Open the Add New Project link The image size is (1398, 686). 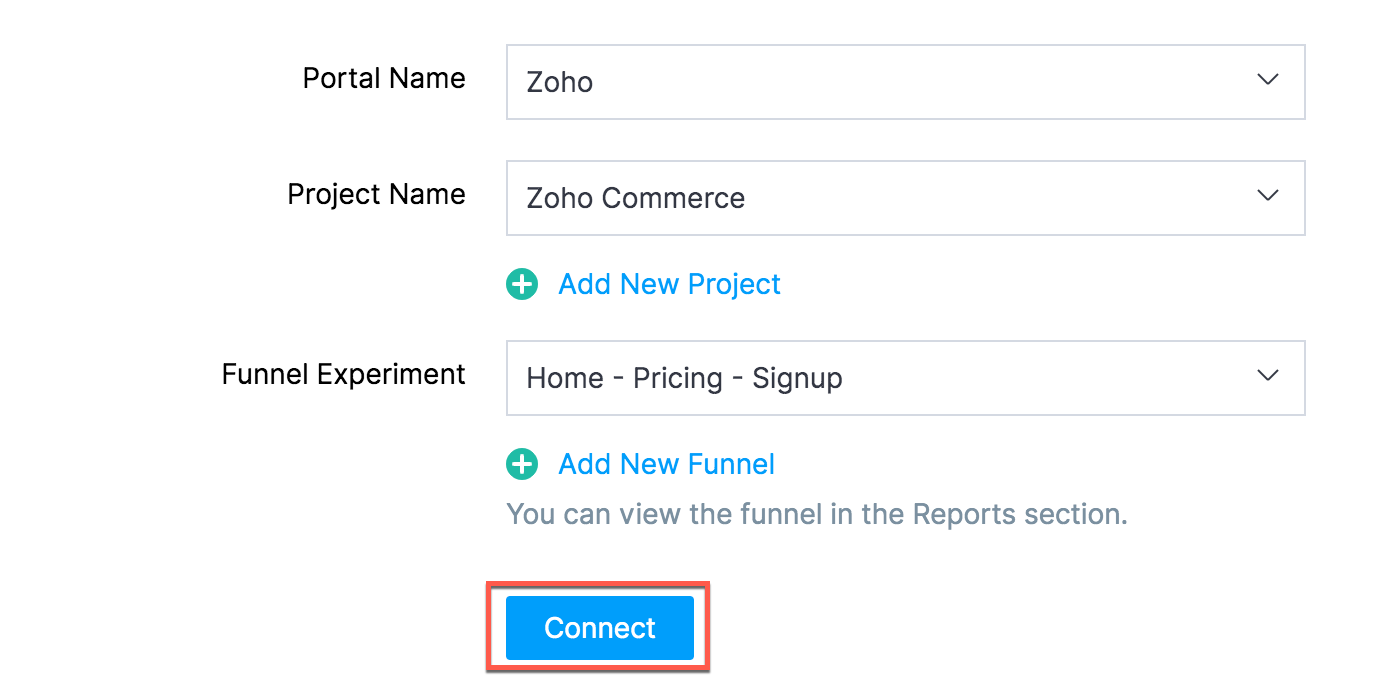[669, 285]
